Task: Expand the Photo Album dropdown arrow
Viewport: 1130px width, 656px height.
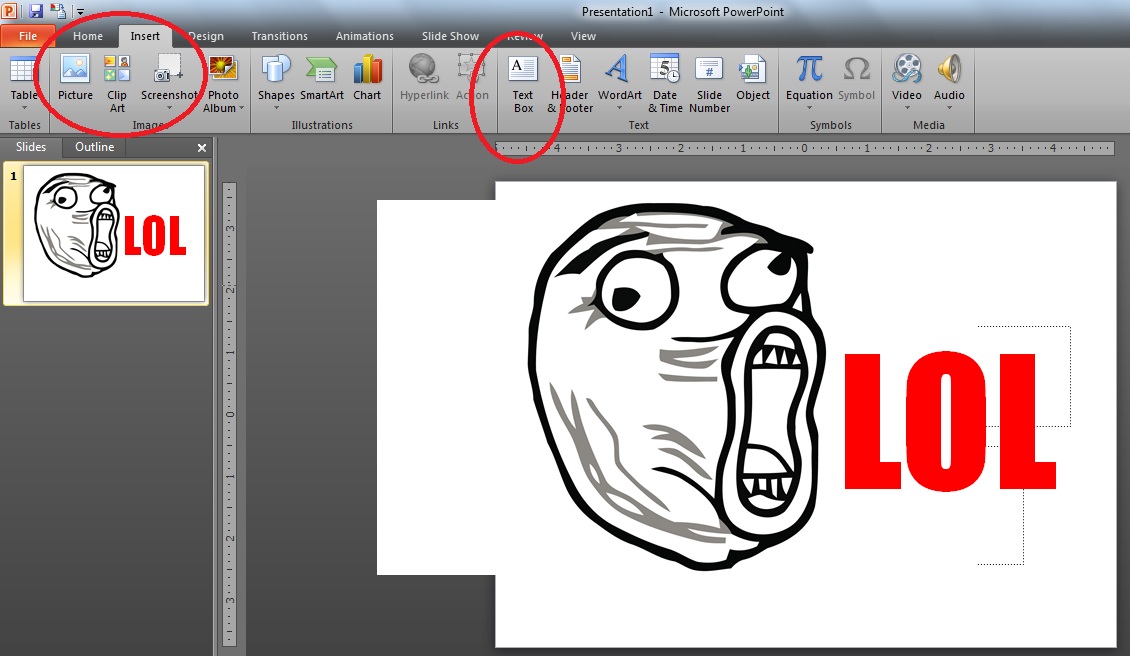Action: 241,108
